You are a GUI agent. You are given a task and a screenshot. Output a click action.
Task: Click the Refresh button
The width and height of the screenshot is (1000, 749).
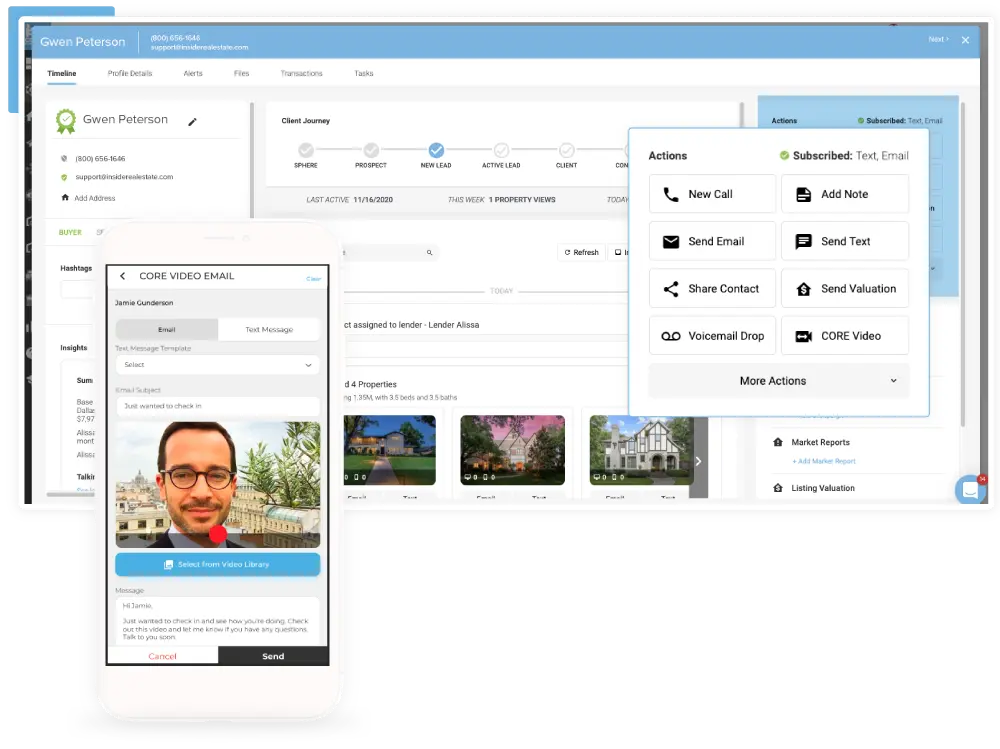[582, 253]
